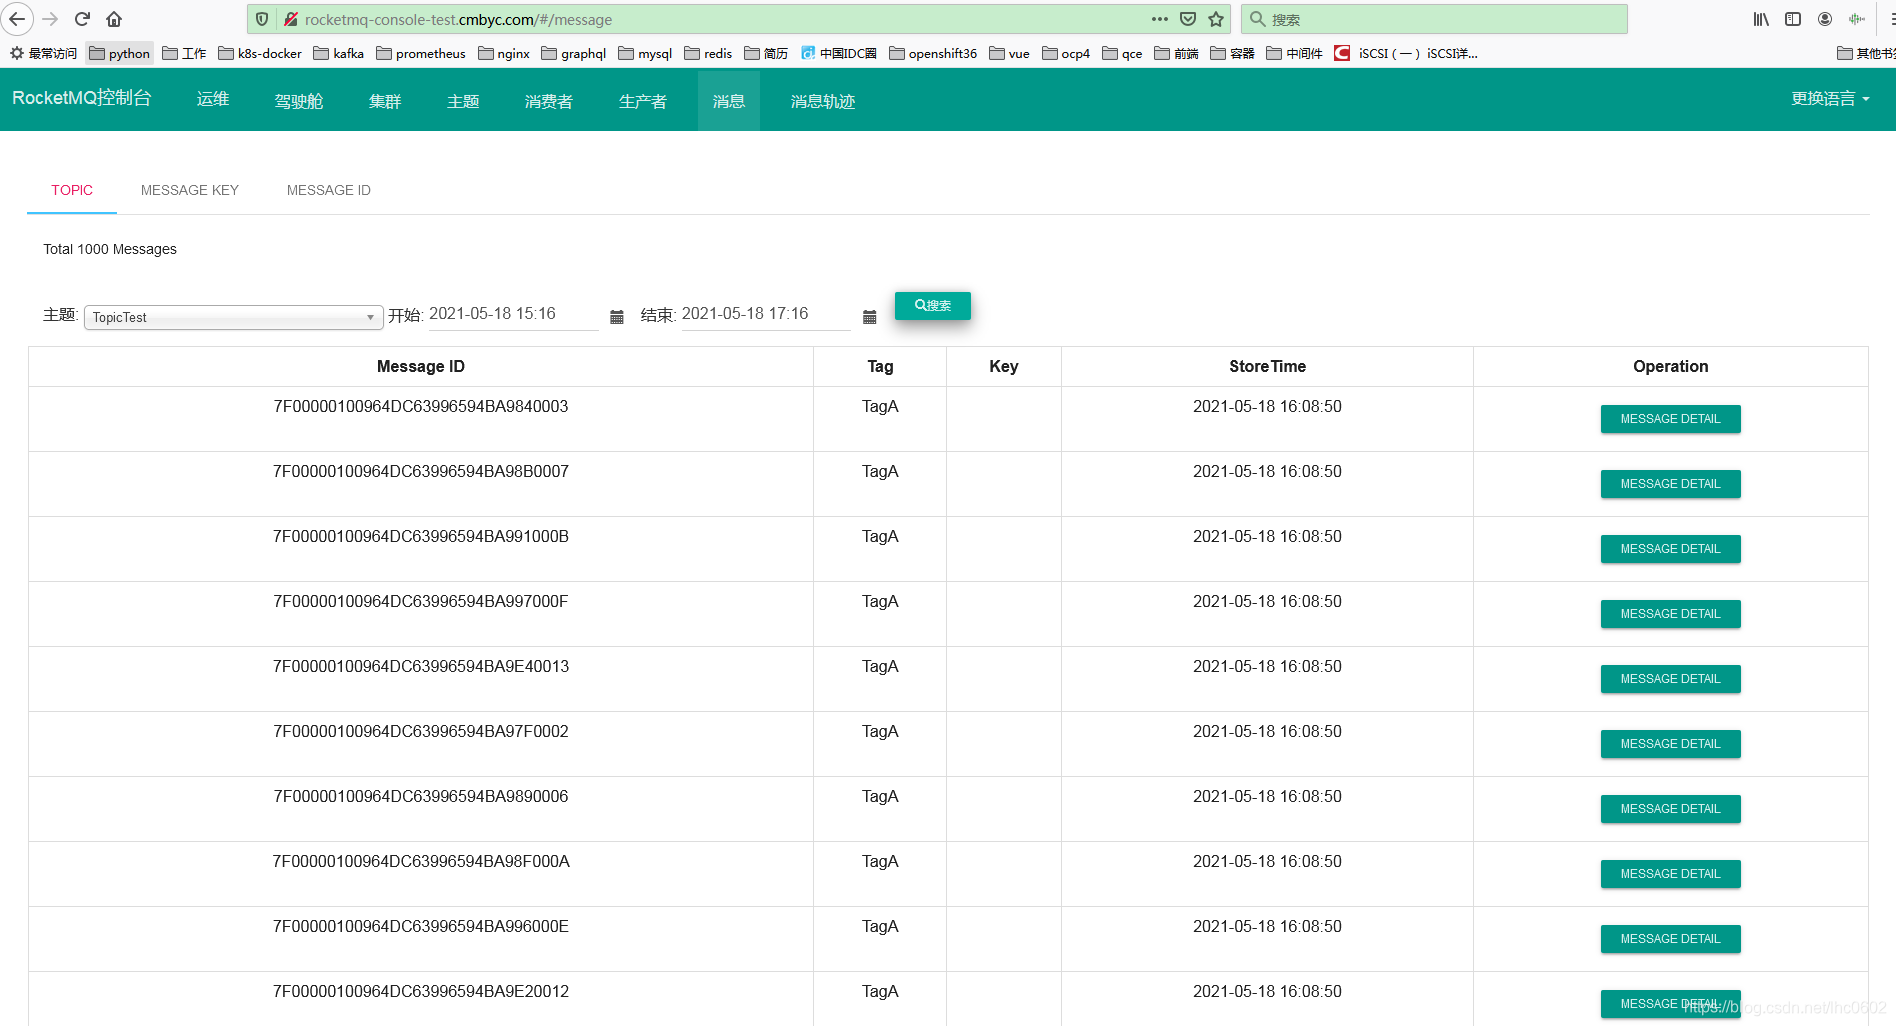Switch to the TOPIC tab
This screenshot has height=1026, width=1896.
(x=72, y=190)
